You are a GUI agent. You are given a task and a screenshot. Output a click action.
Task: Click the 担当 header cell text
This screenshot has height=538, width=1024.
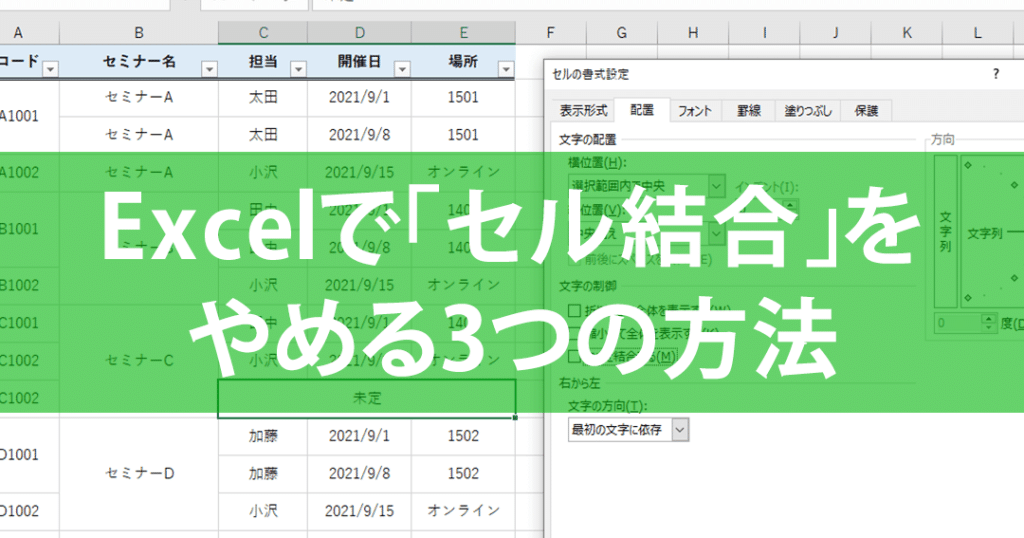click(x=263, y=61)
